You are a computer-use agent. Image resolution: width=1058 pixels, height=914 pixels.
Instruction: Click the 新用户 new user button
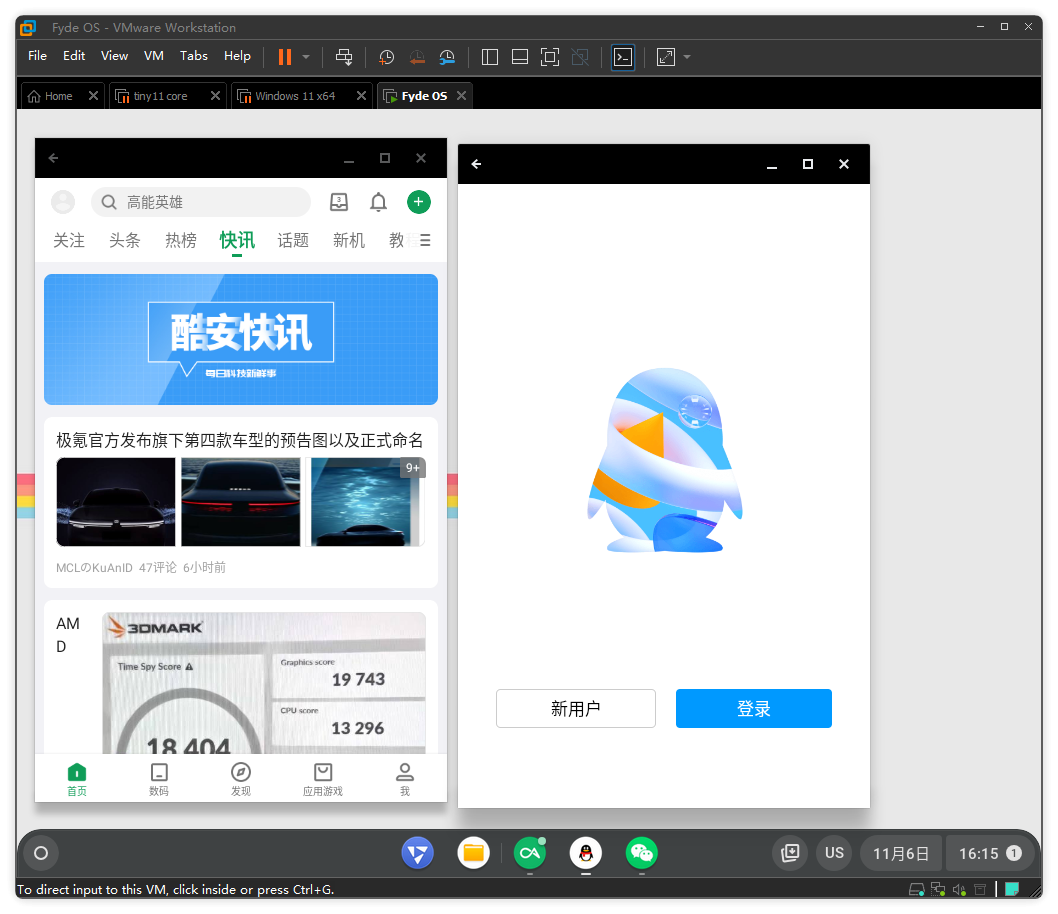pos(575,709)
